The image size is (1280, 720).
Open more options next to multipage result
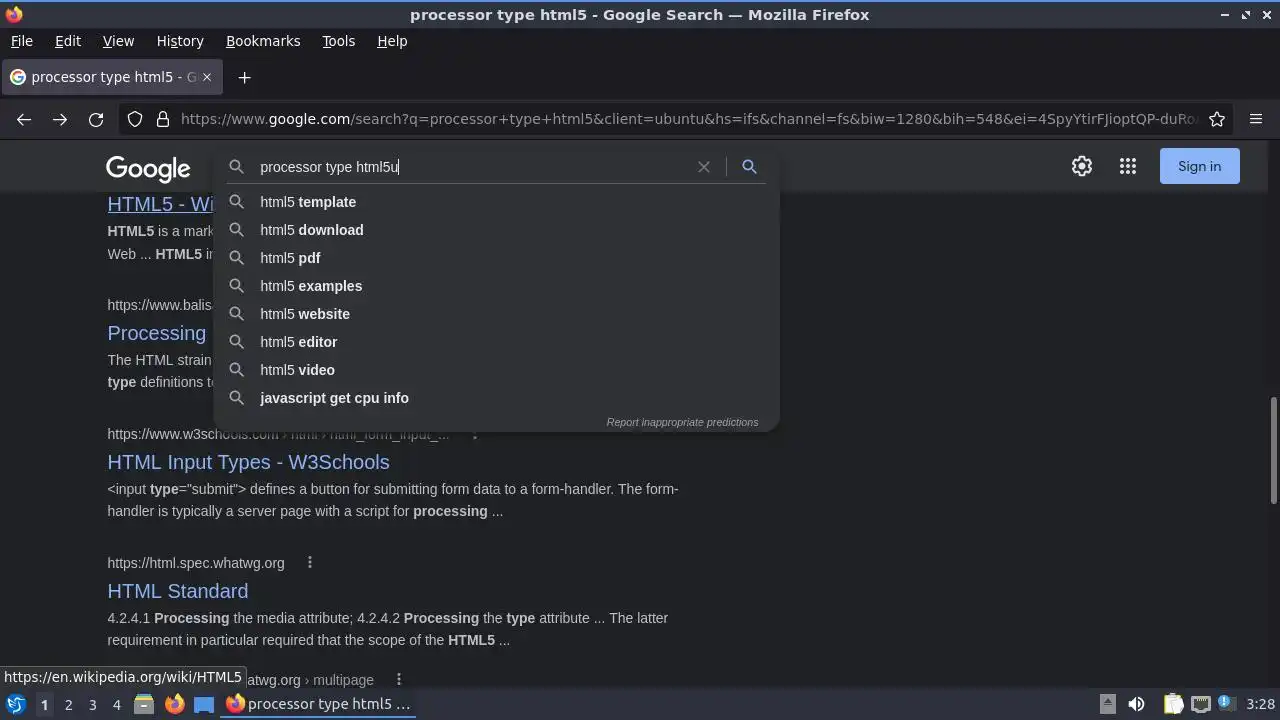pos(398,679)
